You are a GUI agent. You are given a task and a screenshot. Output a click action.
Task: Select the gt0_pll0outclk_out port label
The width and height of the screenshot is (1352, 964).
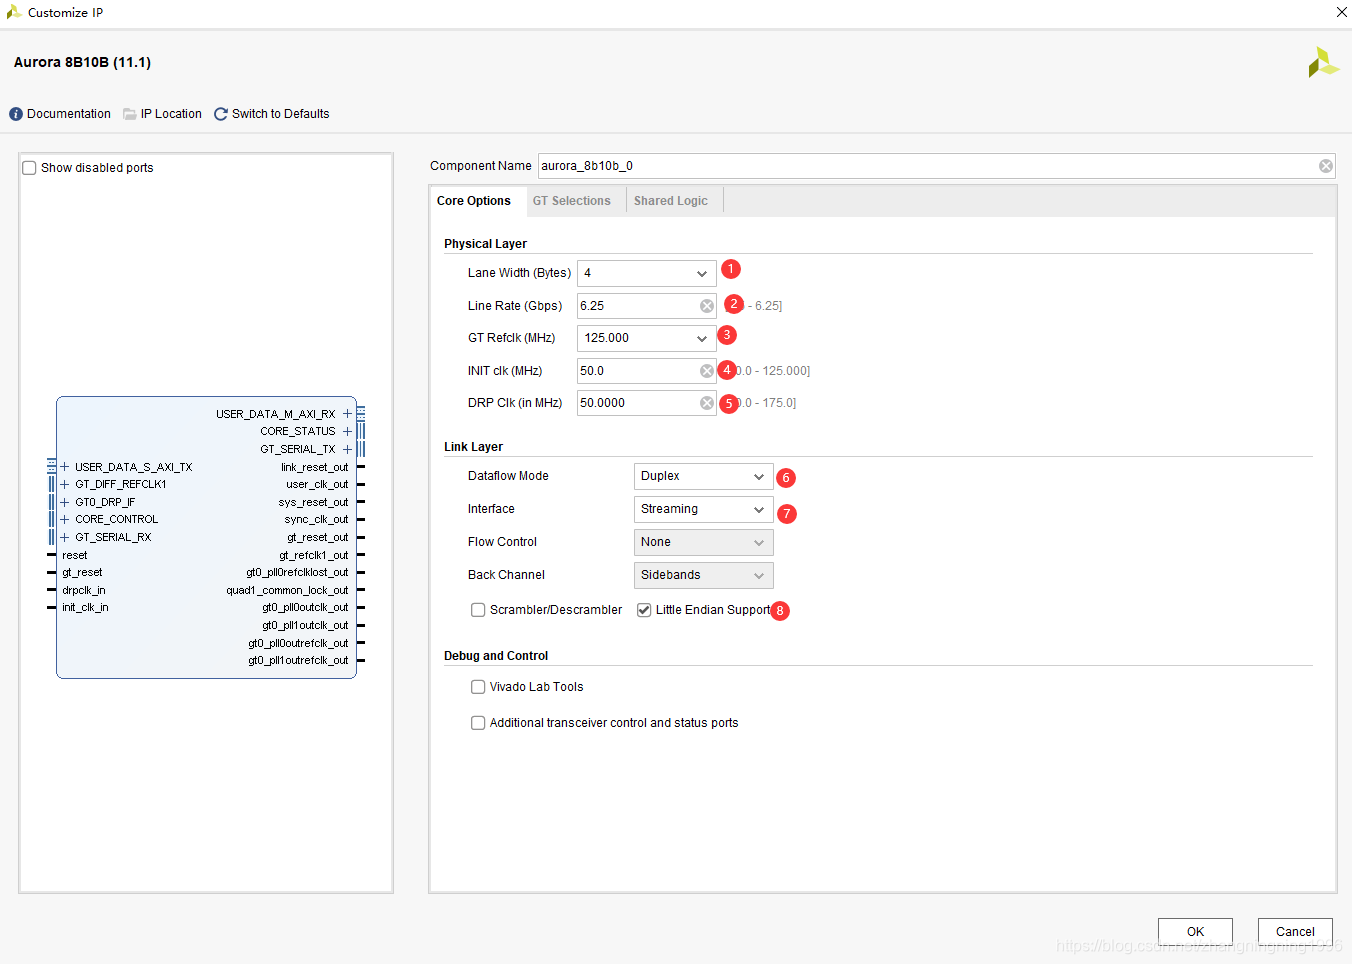coord(305,607)
